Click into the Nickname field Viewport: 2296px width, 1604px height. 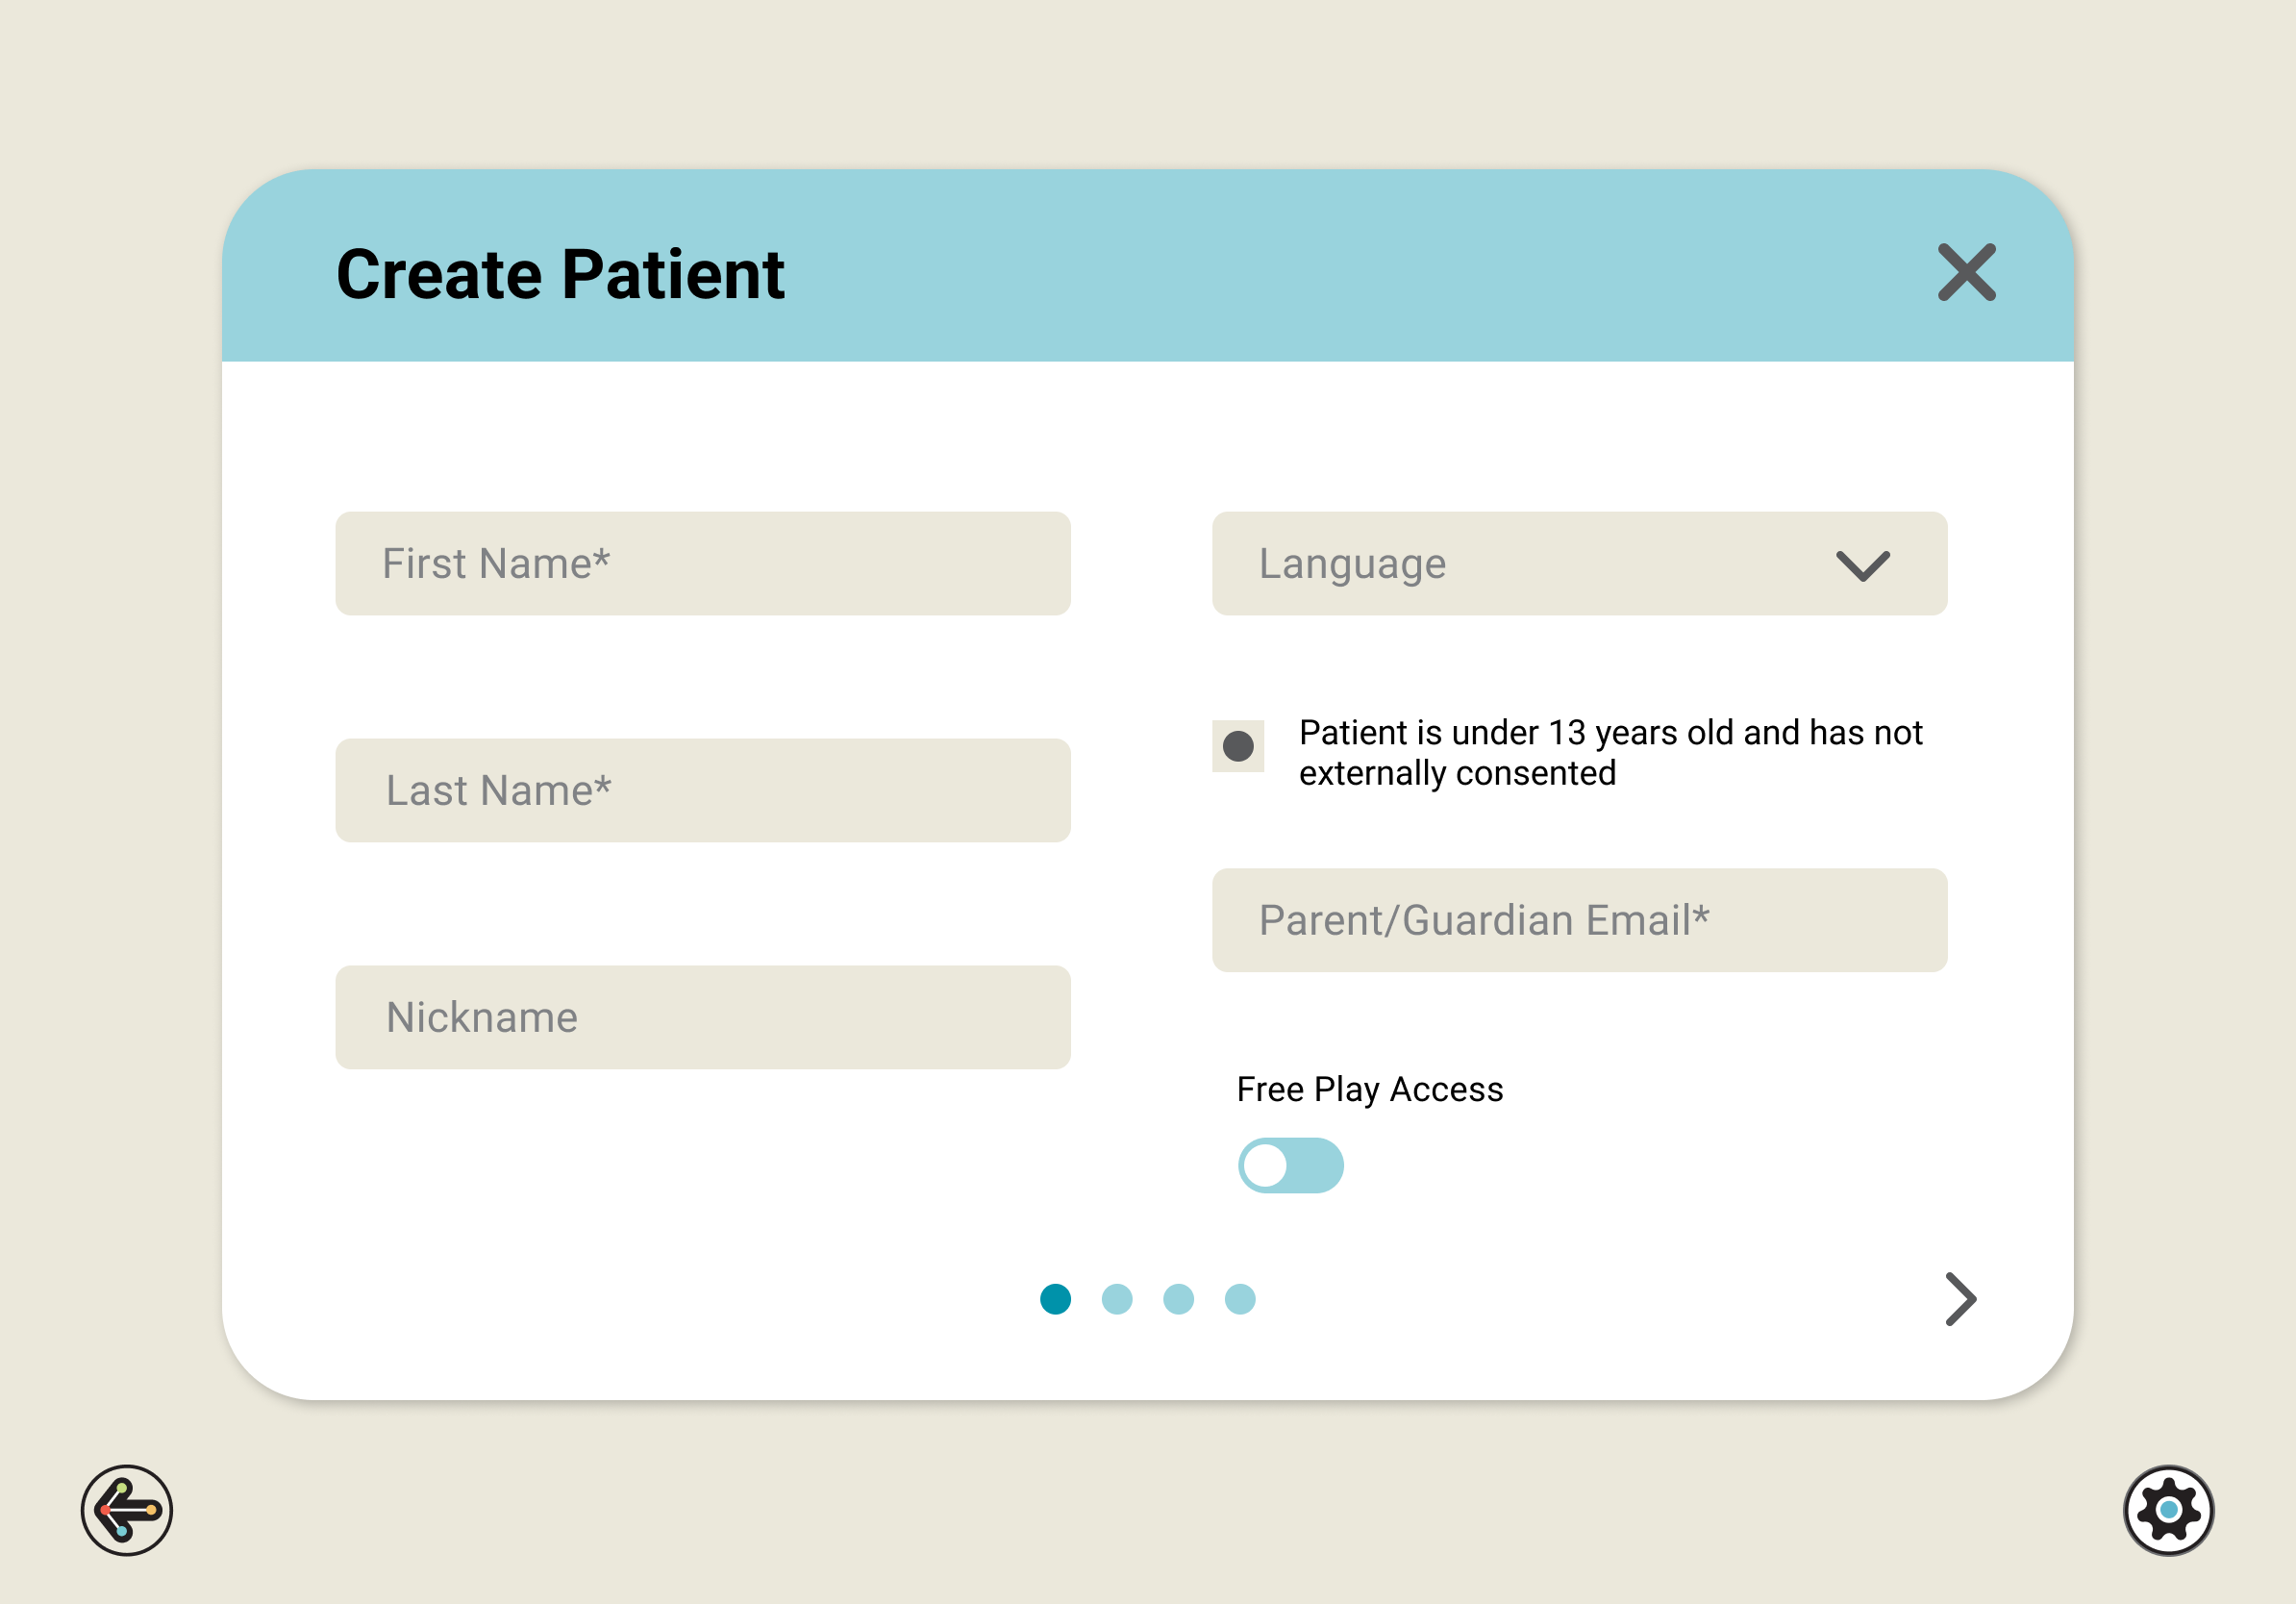(x=703, y=1018)
